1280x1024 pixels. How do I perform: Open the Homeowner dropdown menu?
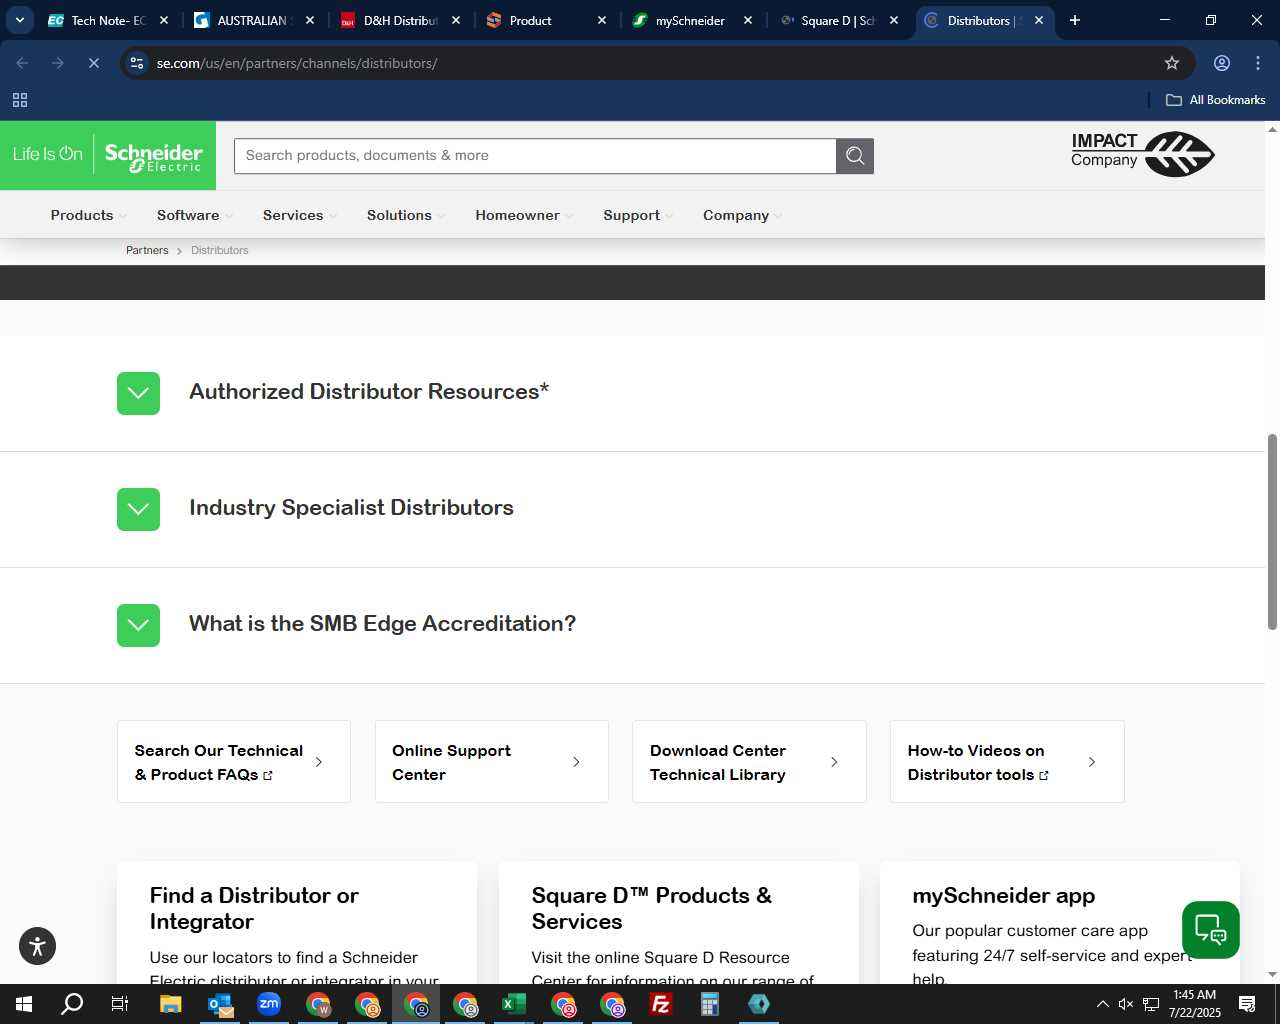pyautogui.click(x=524, y=215)
